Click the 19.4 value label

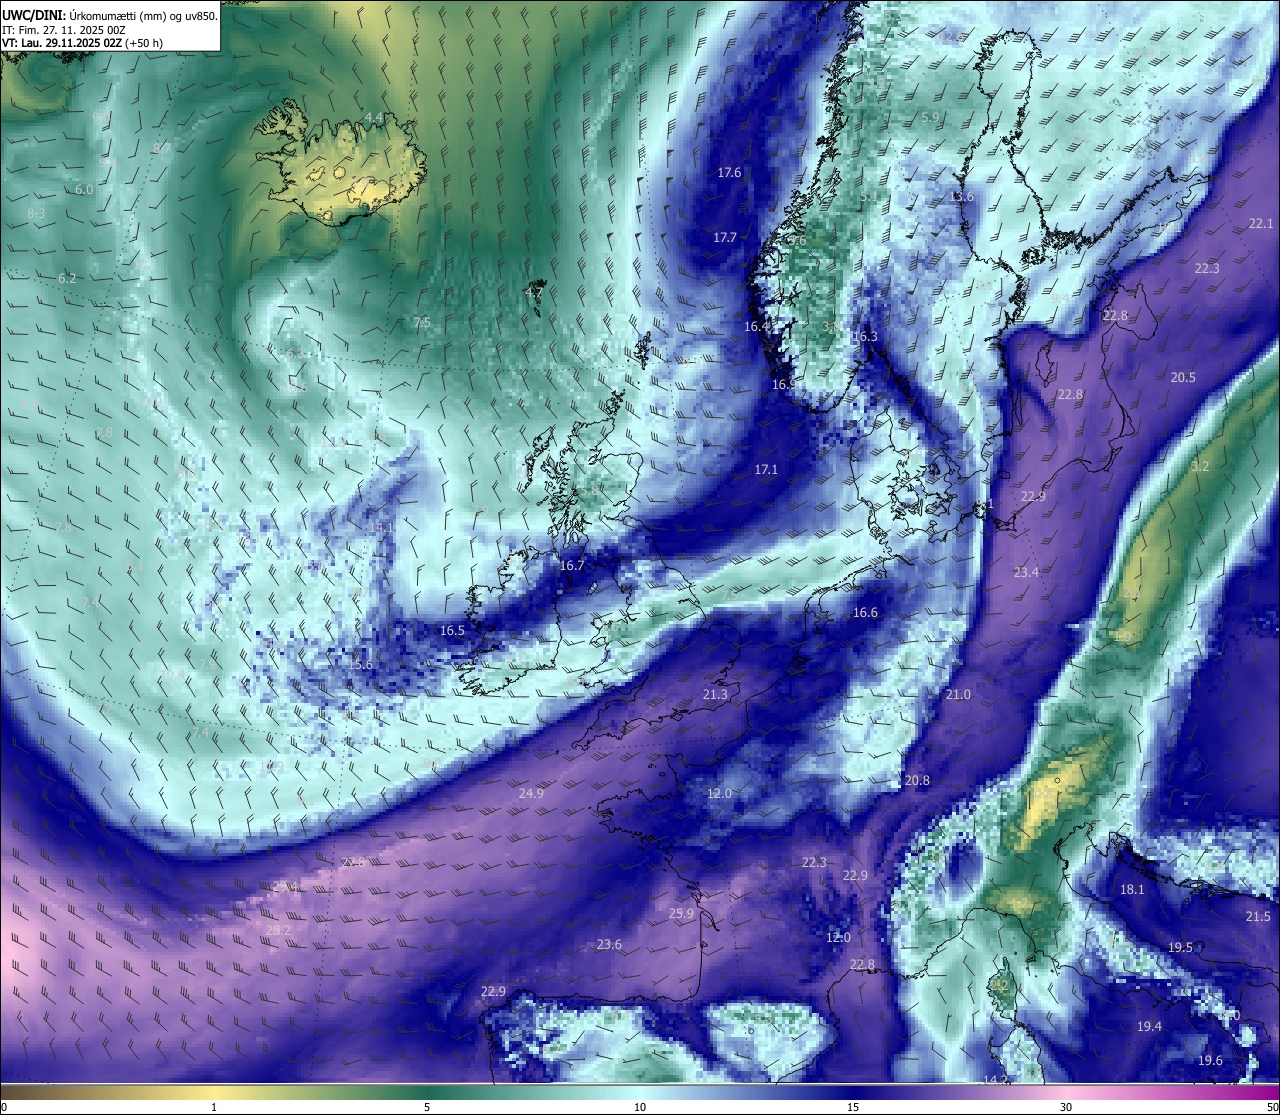pyautogui.click(x=1149, y=1026)
